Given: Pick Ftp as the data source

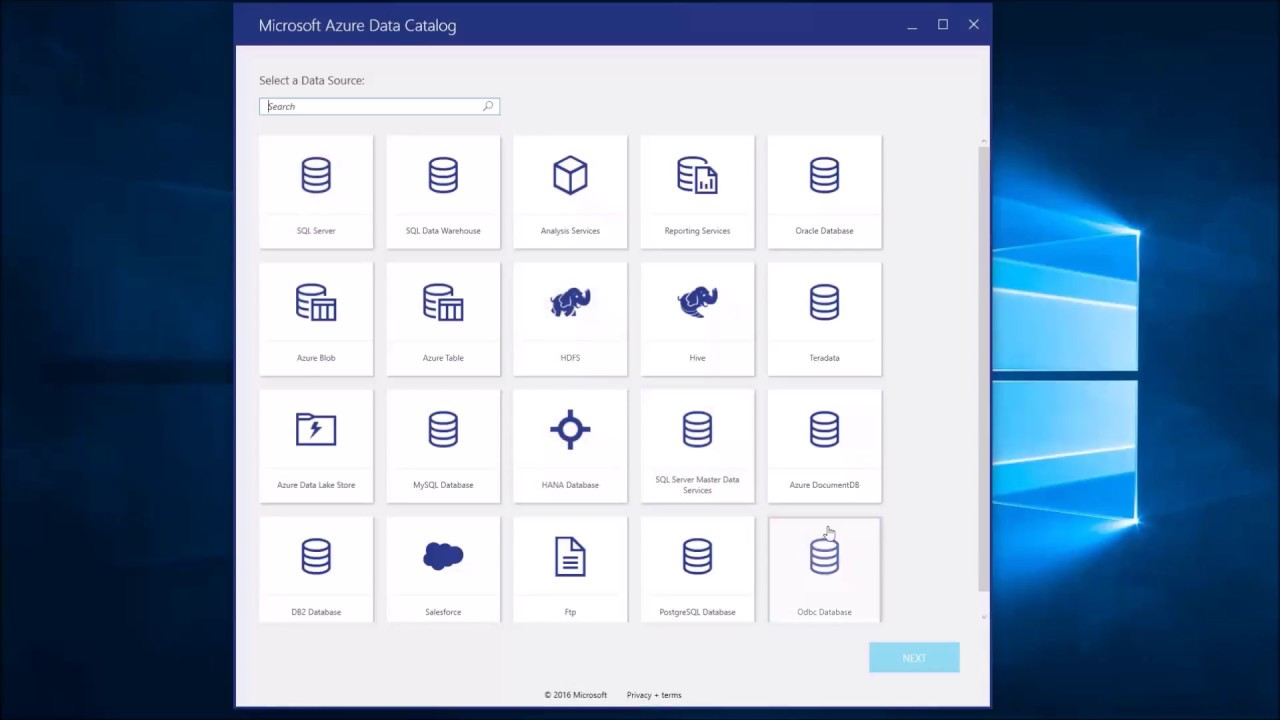Looking at the screenshot, I should click(x=570, y=570).
